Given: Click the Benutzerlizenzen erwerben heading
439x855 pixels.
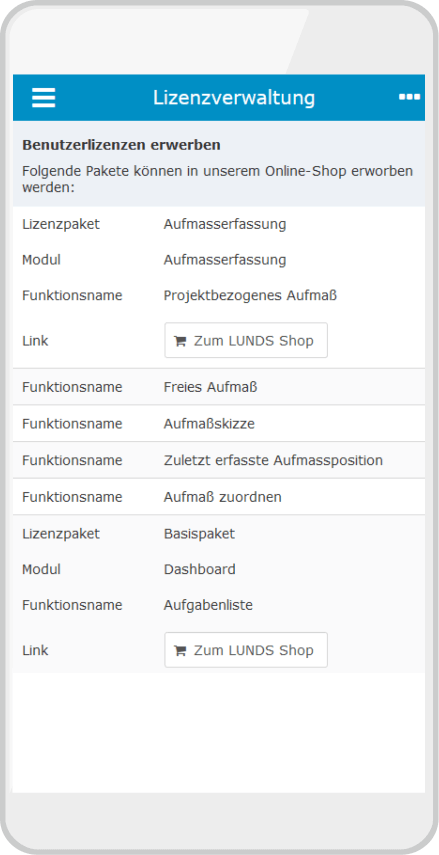Looking at the screenshot, I should click(x=121, y=146).
